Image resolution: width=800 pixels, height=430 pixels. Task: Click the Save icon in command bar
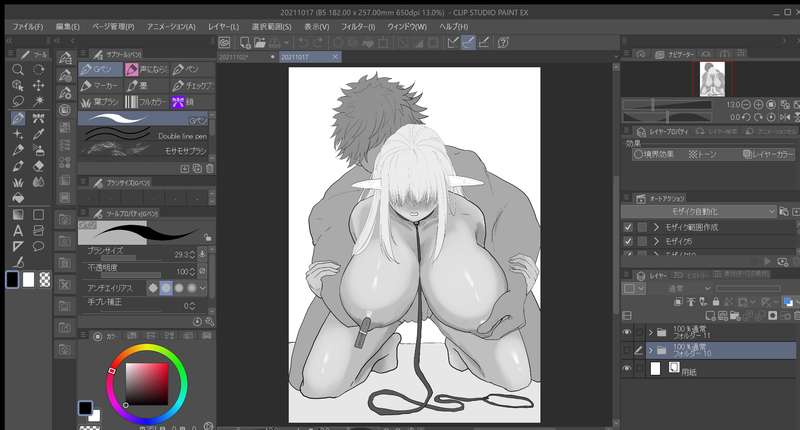point(274,43)
